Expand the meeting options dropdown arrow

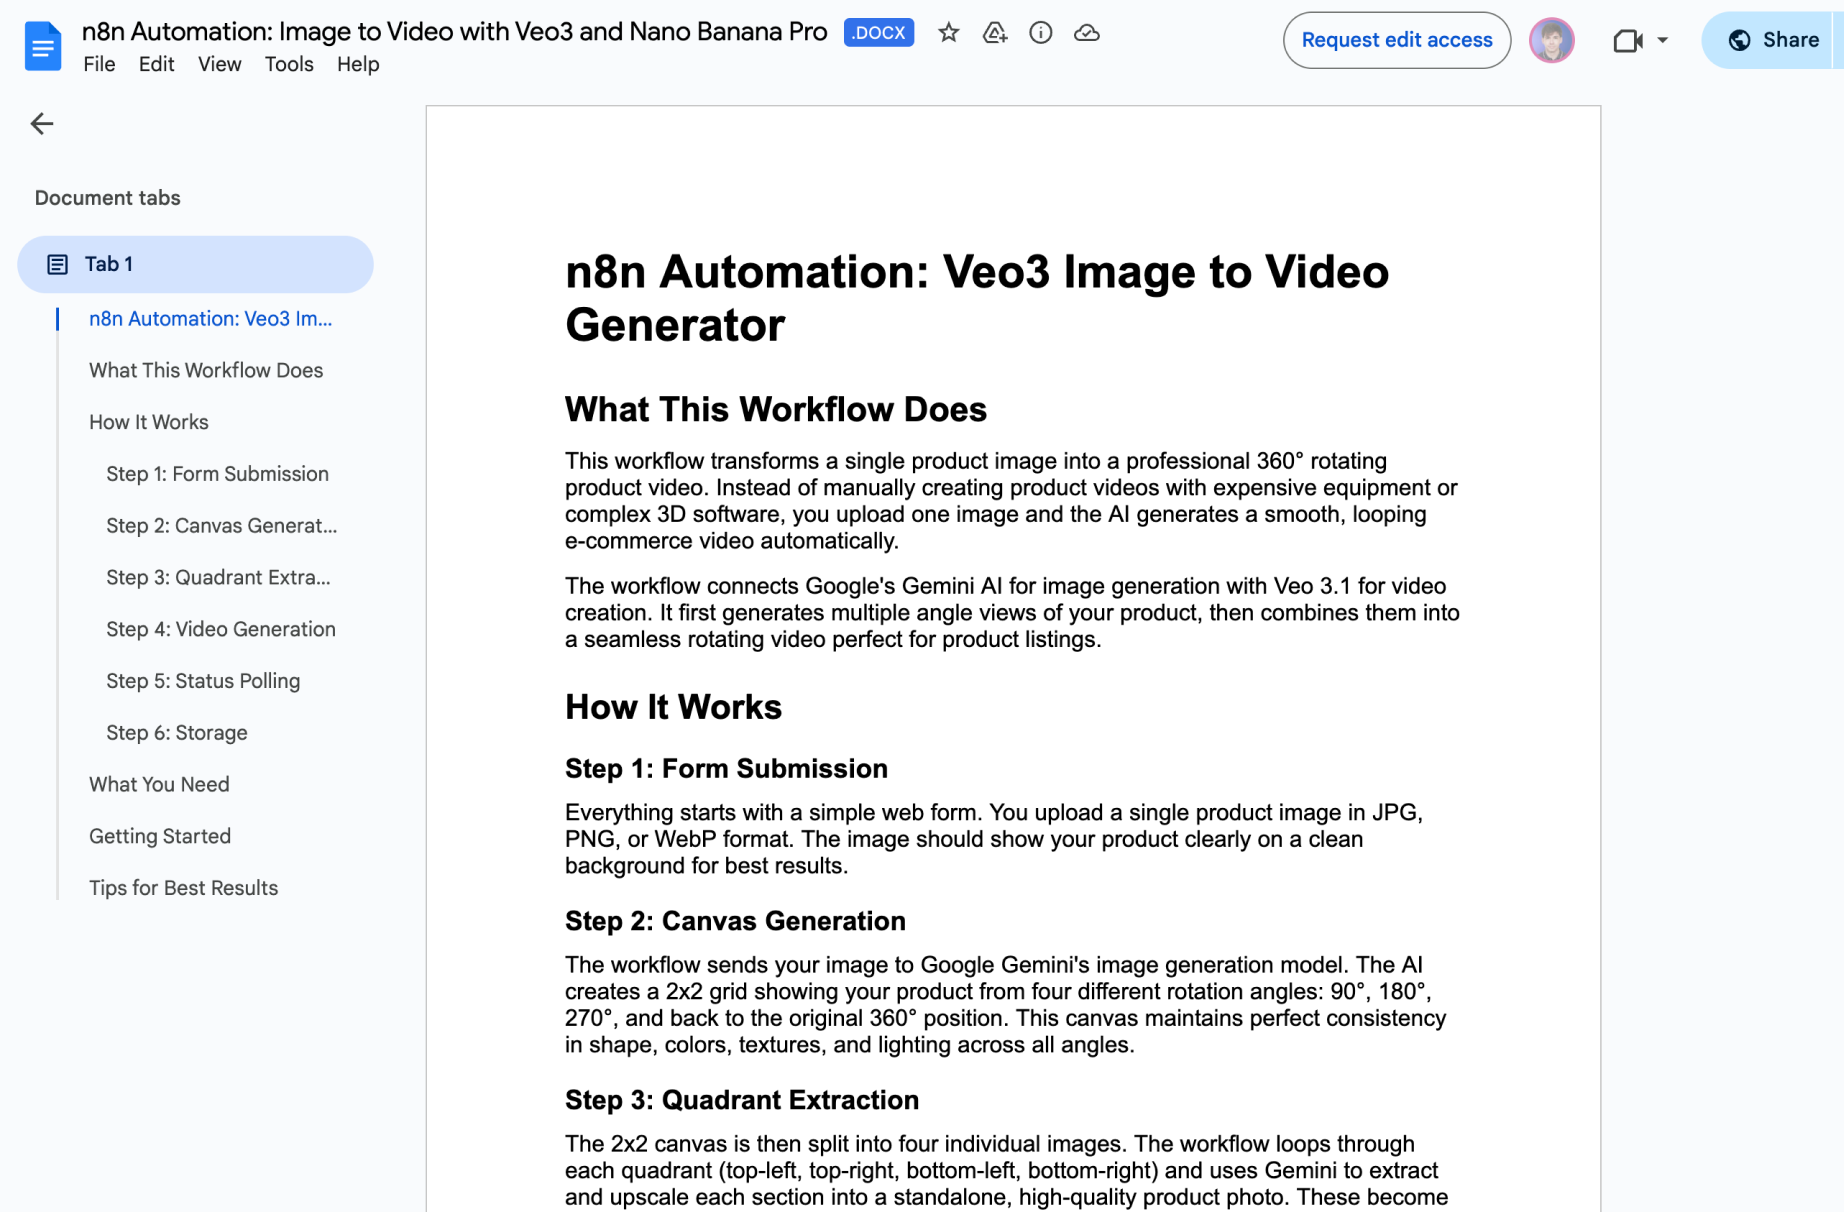click(x=1662, y=40)
